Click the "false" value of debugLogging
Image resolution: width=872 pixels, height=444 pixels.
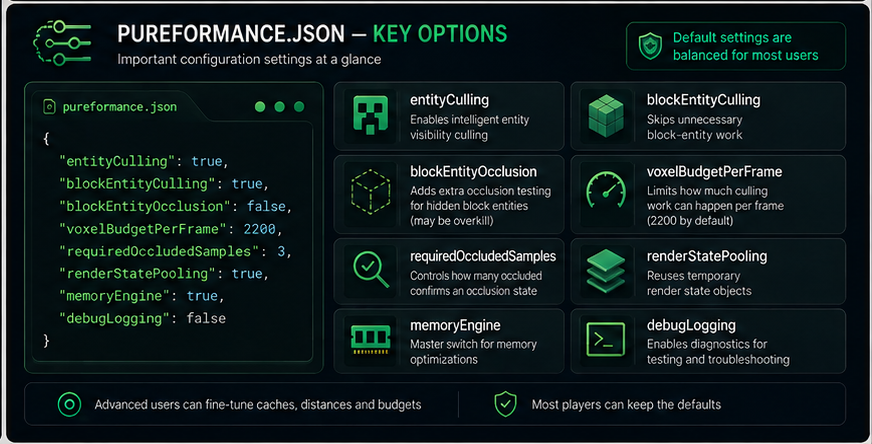pos(206,319)
